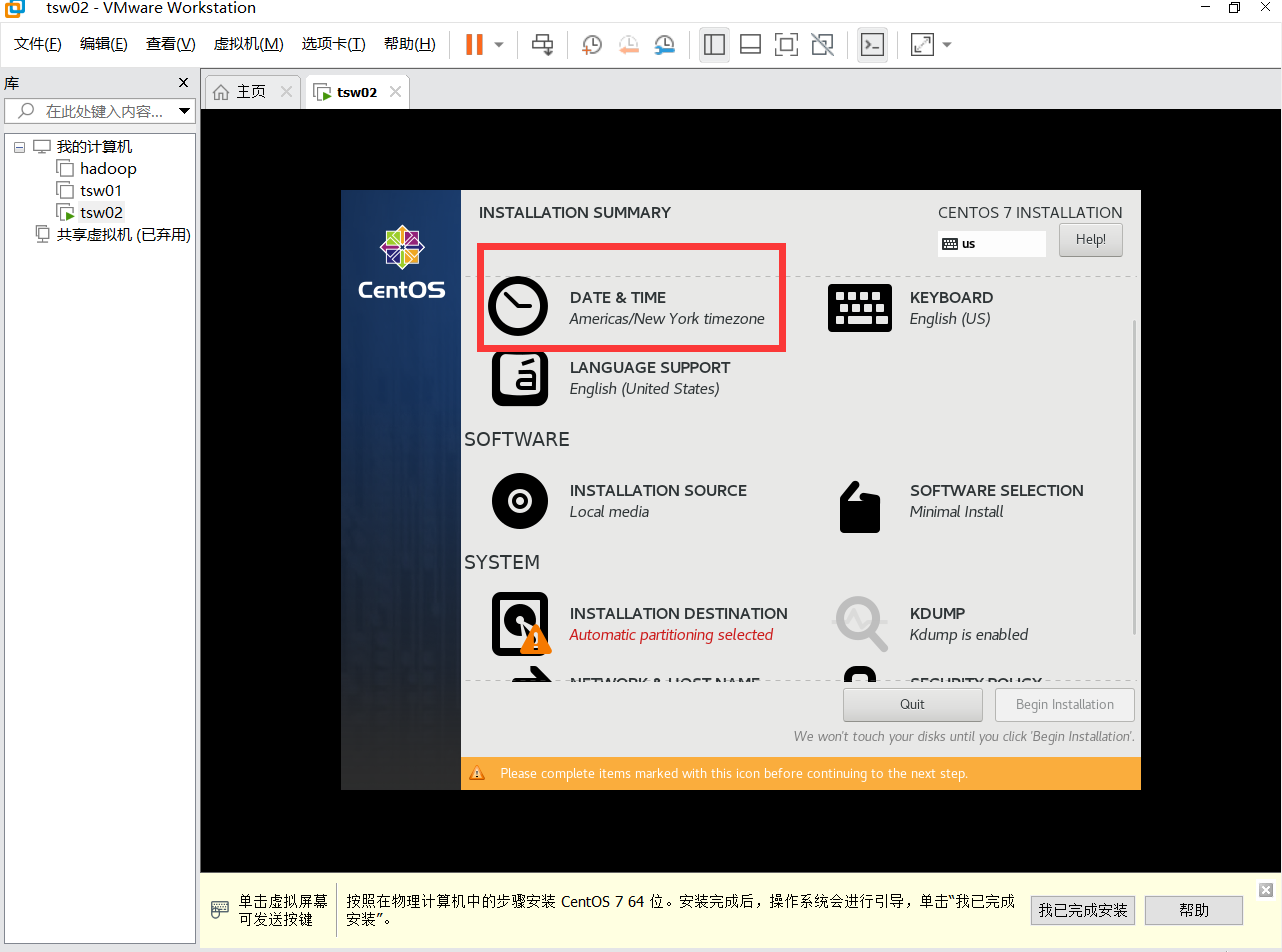Screen dimensions: 1282x952
Task: Open the snapshot manager wrench-clock icon
Action: coord(665,44)
